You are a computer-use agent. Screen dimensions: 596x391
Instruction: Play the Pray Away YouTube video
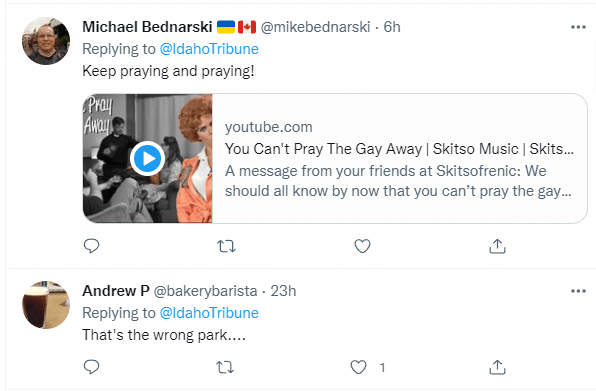(x=147, y=158)
